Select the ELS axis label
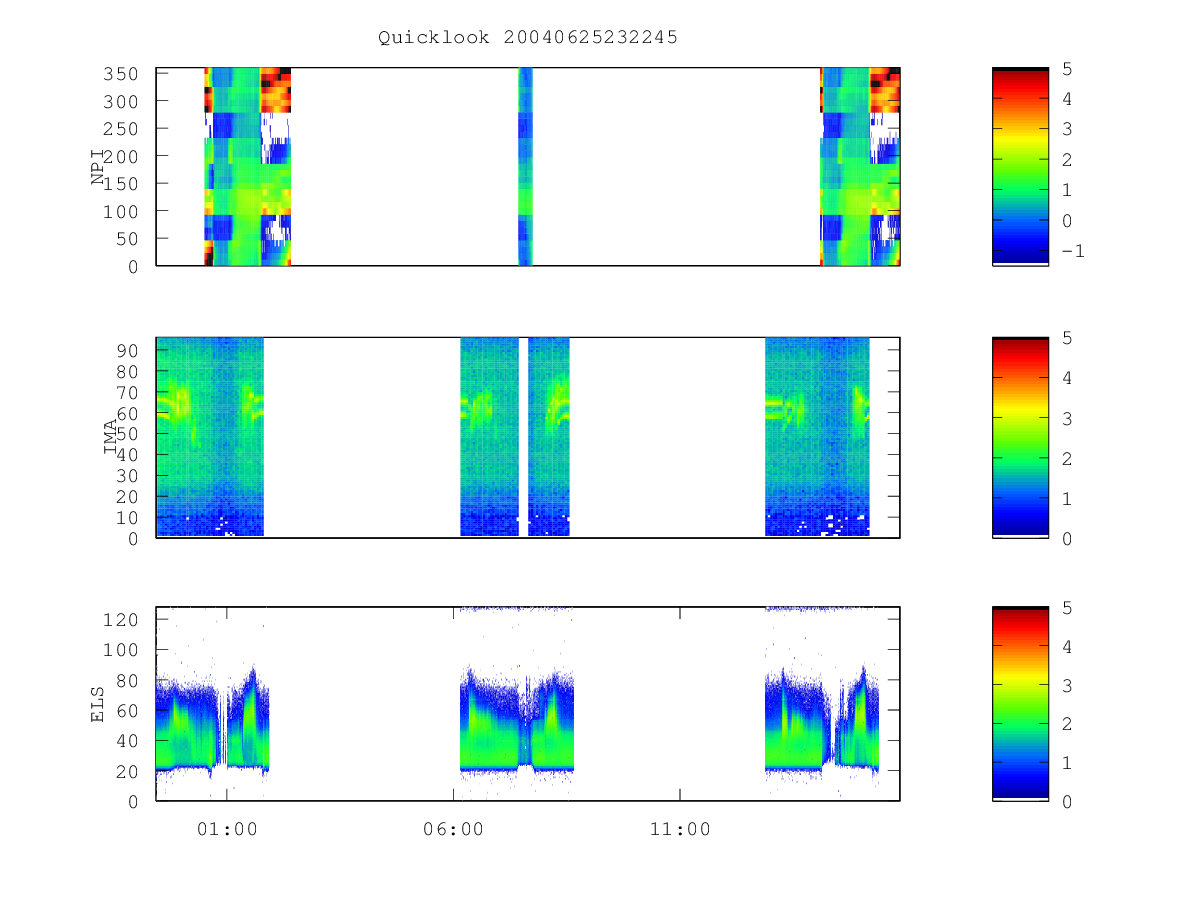The height and width of the screenshot is (900, 1200). (x=99, y=704)
